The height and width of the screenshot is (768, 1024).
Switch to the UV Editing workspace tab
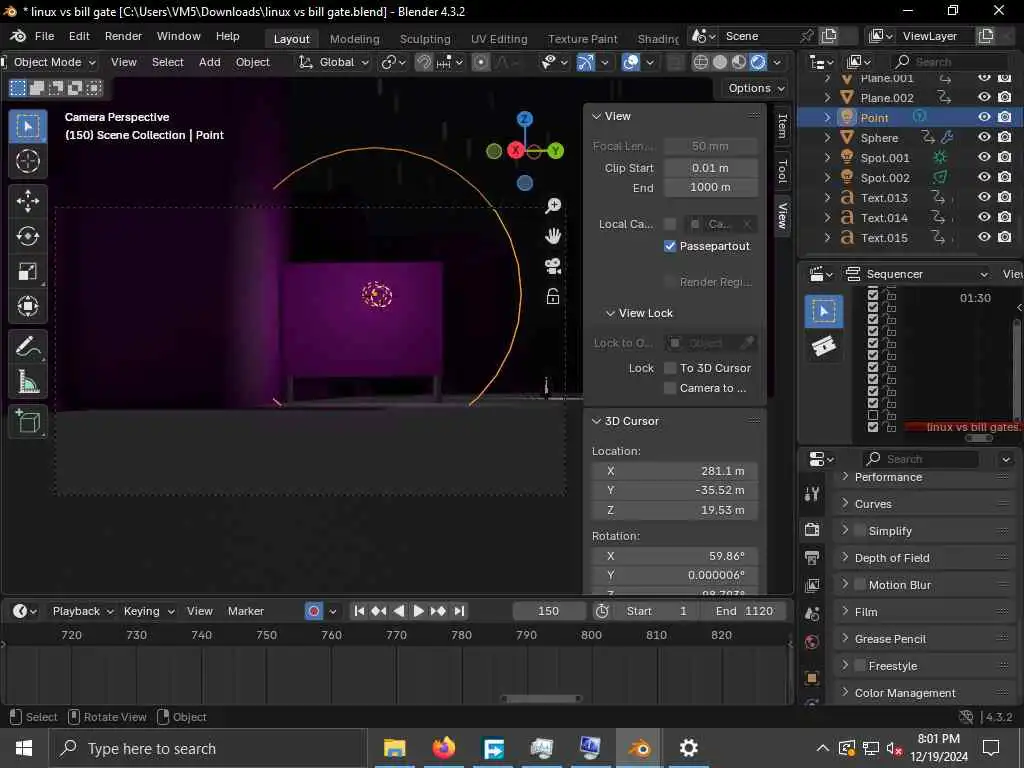pos(499,39)
